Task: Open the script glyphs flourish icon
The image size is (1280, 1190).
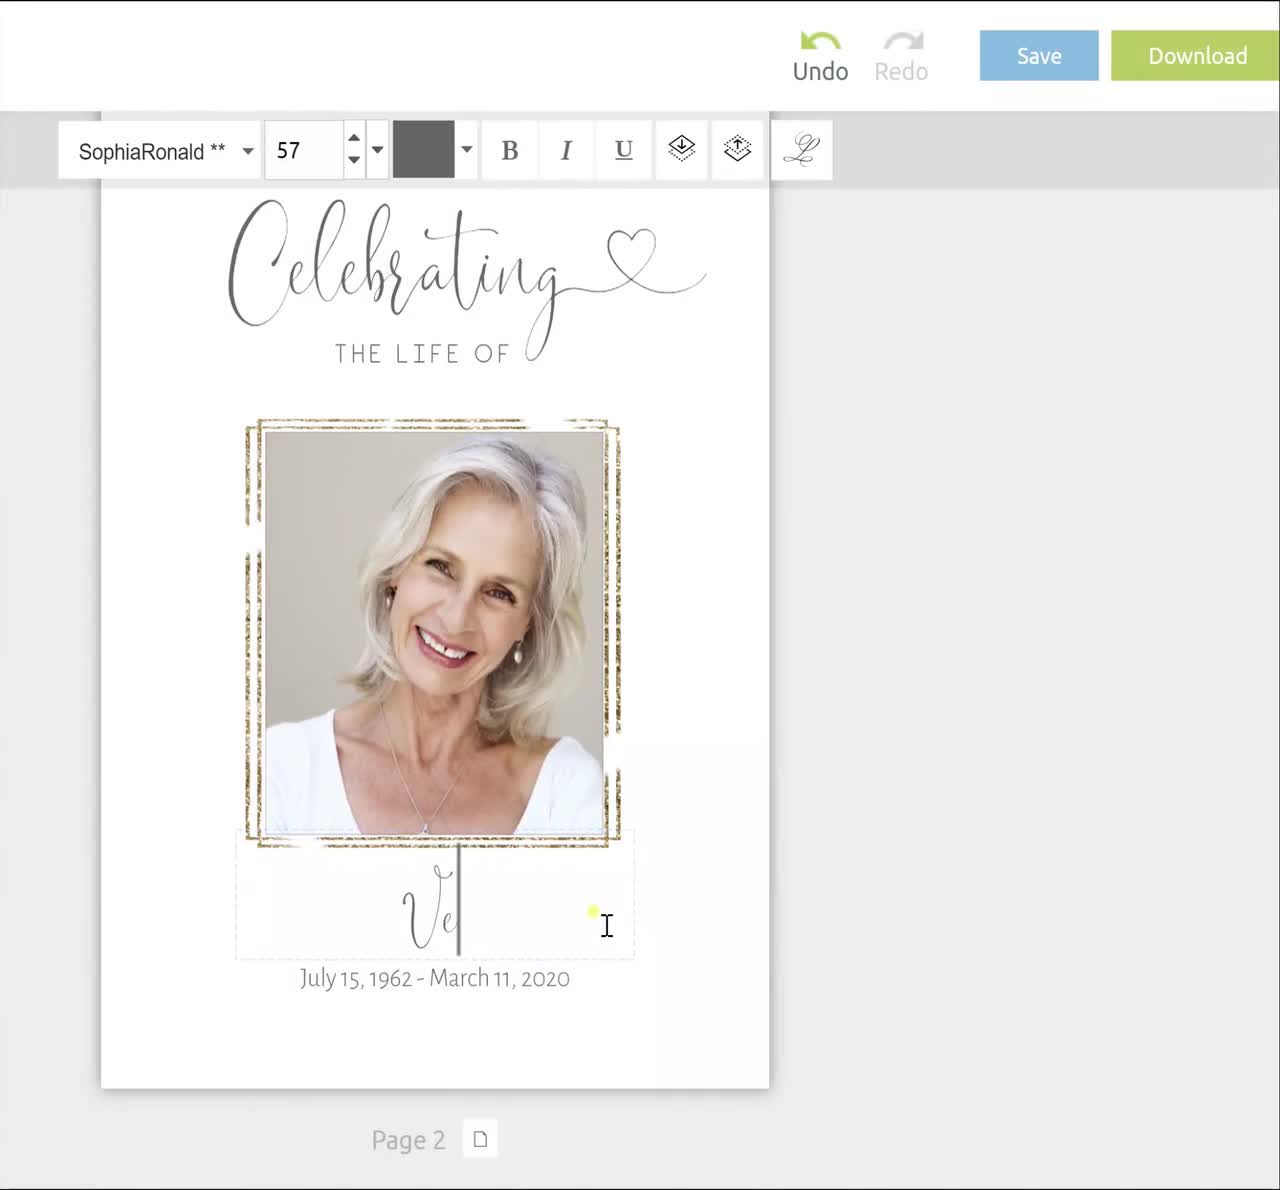Action: 801,151
